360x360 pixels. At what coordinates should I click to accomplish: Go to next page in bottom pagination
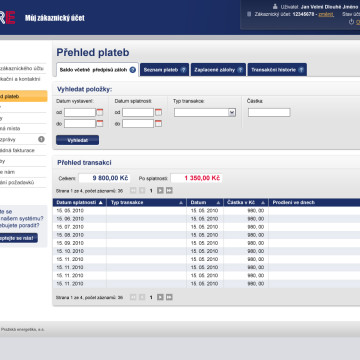tap(160, 297)
